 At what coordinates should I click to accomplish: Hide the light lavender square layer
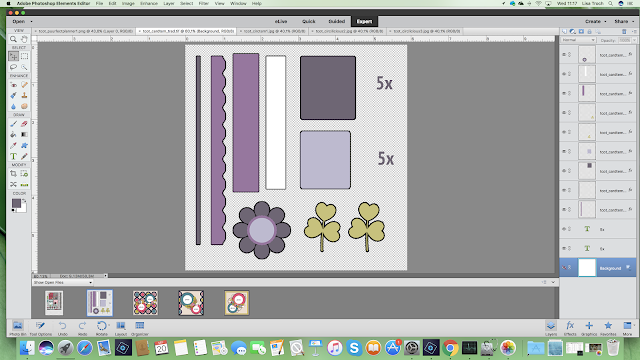pos(564,151)
